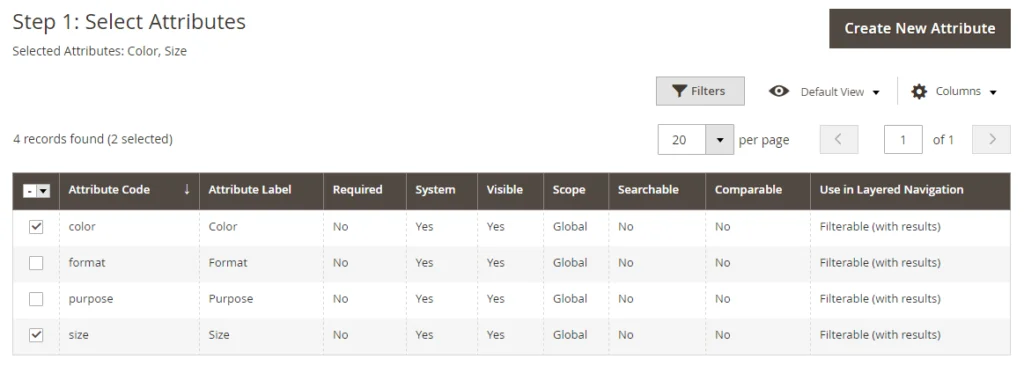Click sort arrow in Attribute Code header
This screenshot has height=366, width=1024.
click(x=187, y=190)
